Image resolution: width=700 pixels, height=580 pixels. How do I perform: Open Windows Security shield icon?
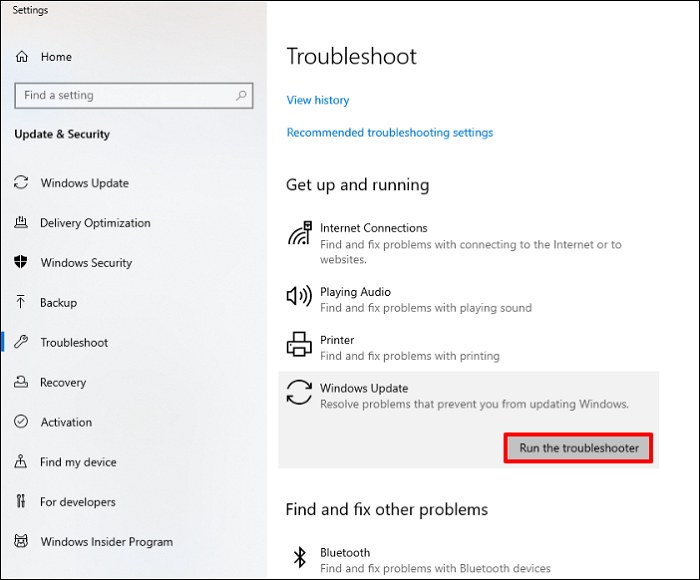pos(21,263)
